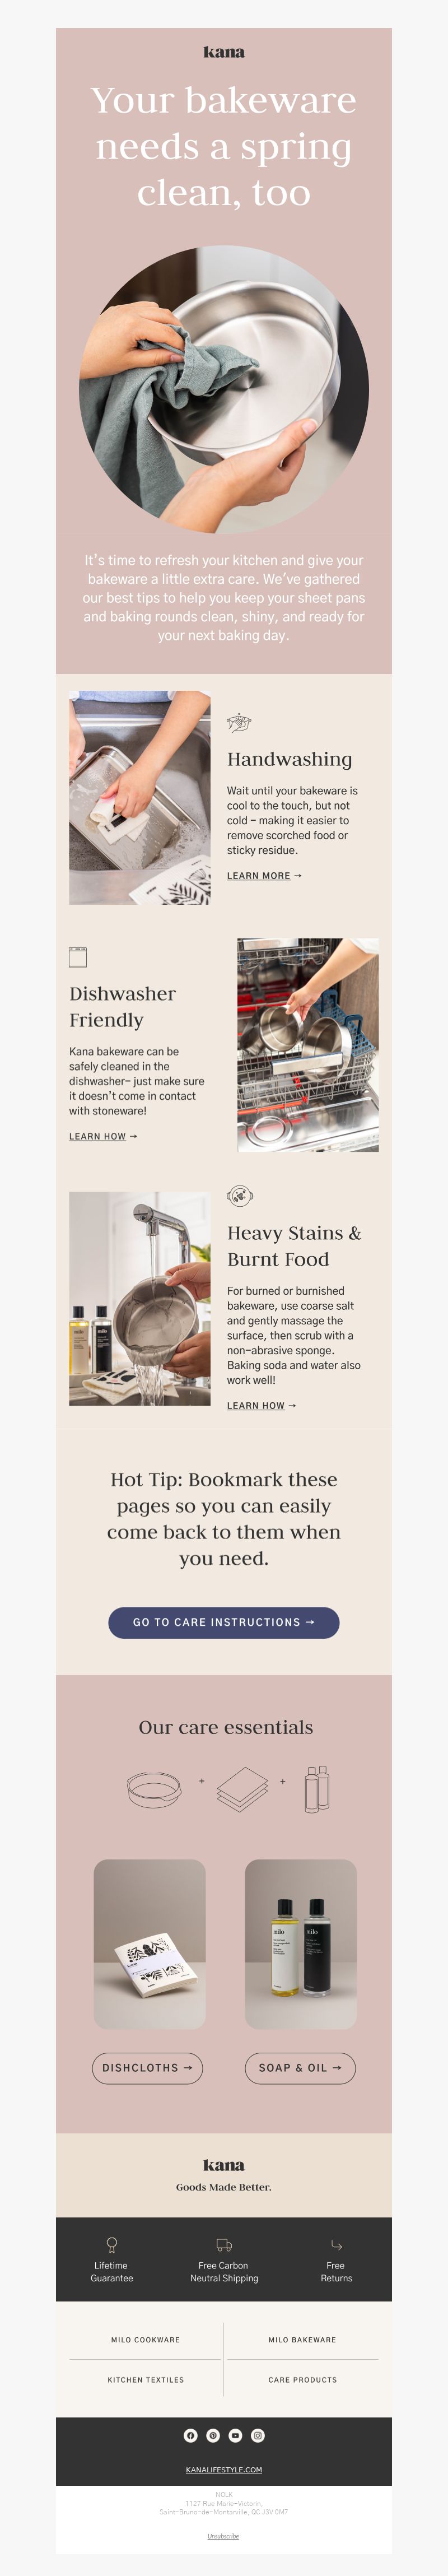Open the Pinterest social icon

(213, 2435)
